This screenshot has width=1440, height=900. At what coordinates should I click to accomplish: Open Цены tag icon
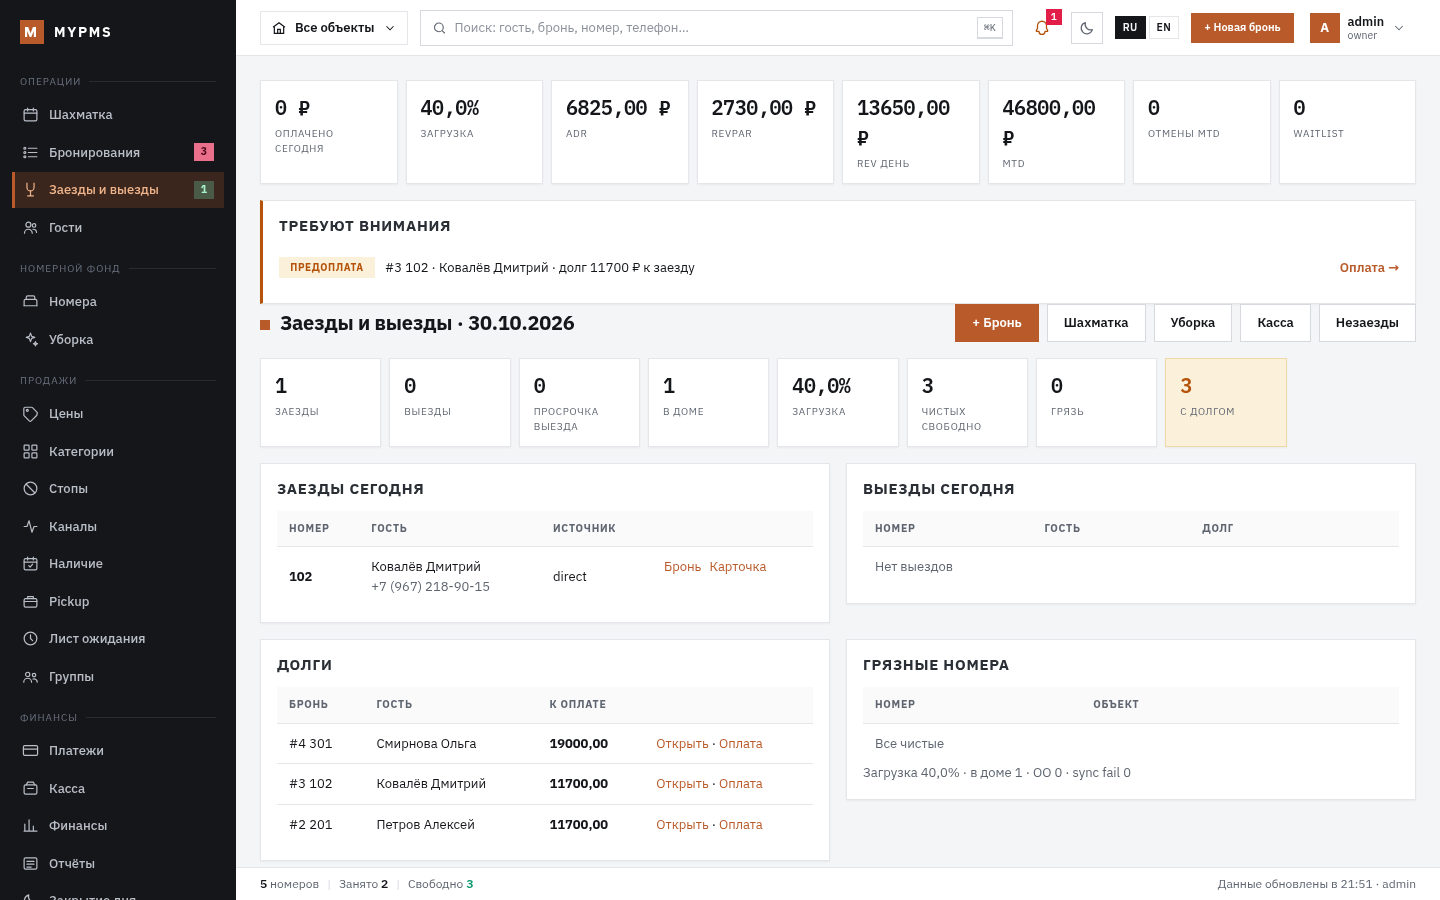pos(30,414)
